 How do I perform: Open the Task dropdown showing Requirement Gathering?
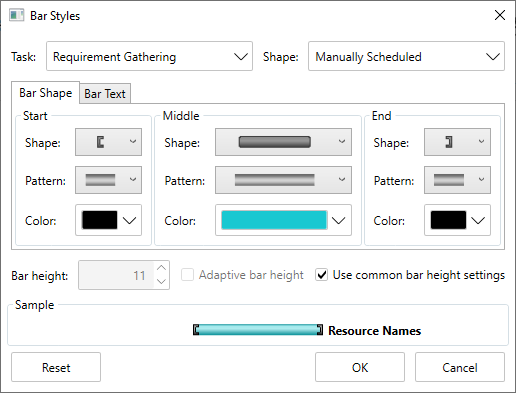[x=149, y=56]
